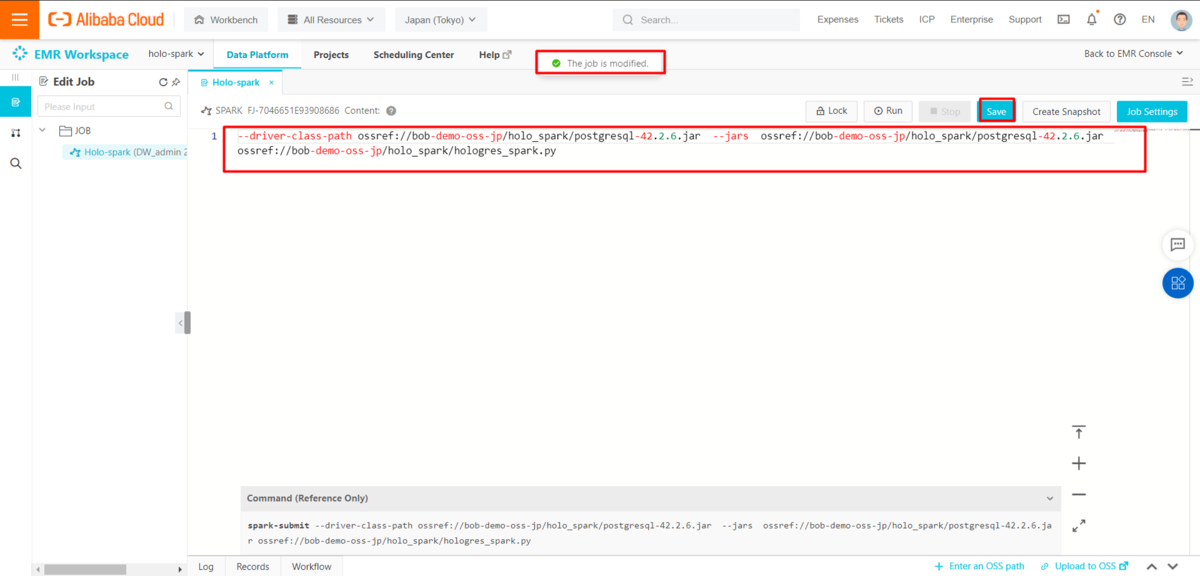Viewport: 1200px width, 576px height.
Task: Toggle fullscreen expand arrows icon
Action: click(x=1079, y=526)
